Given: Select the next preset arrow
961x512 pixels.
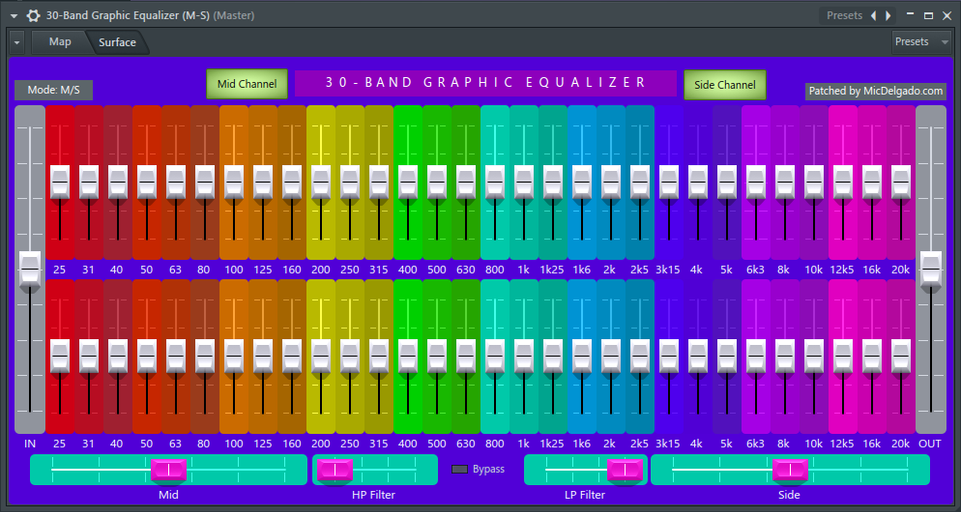Looking at the screenshot, I should (x=887, y=15).
